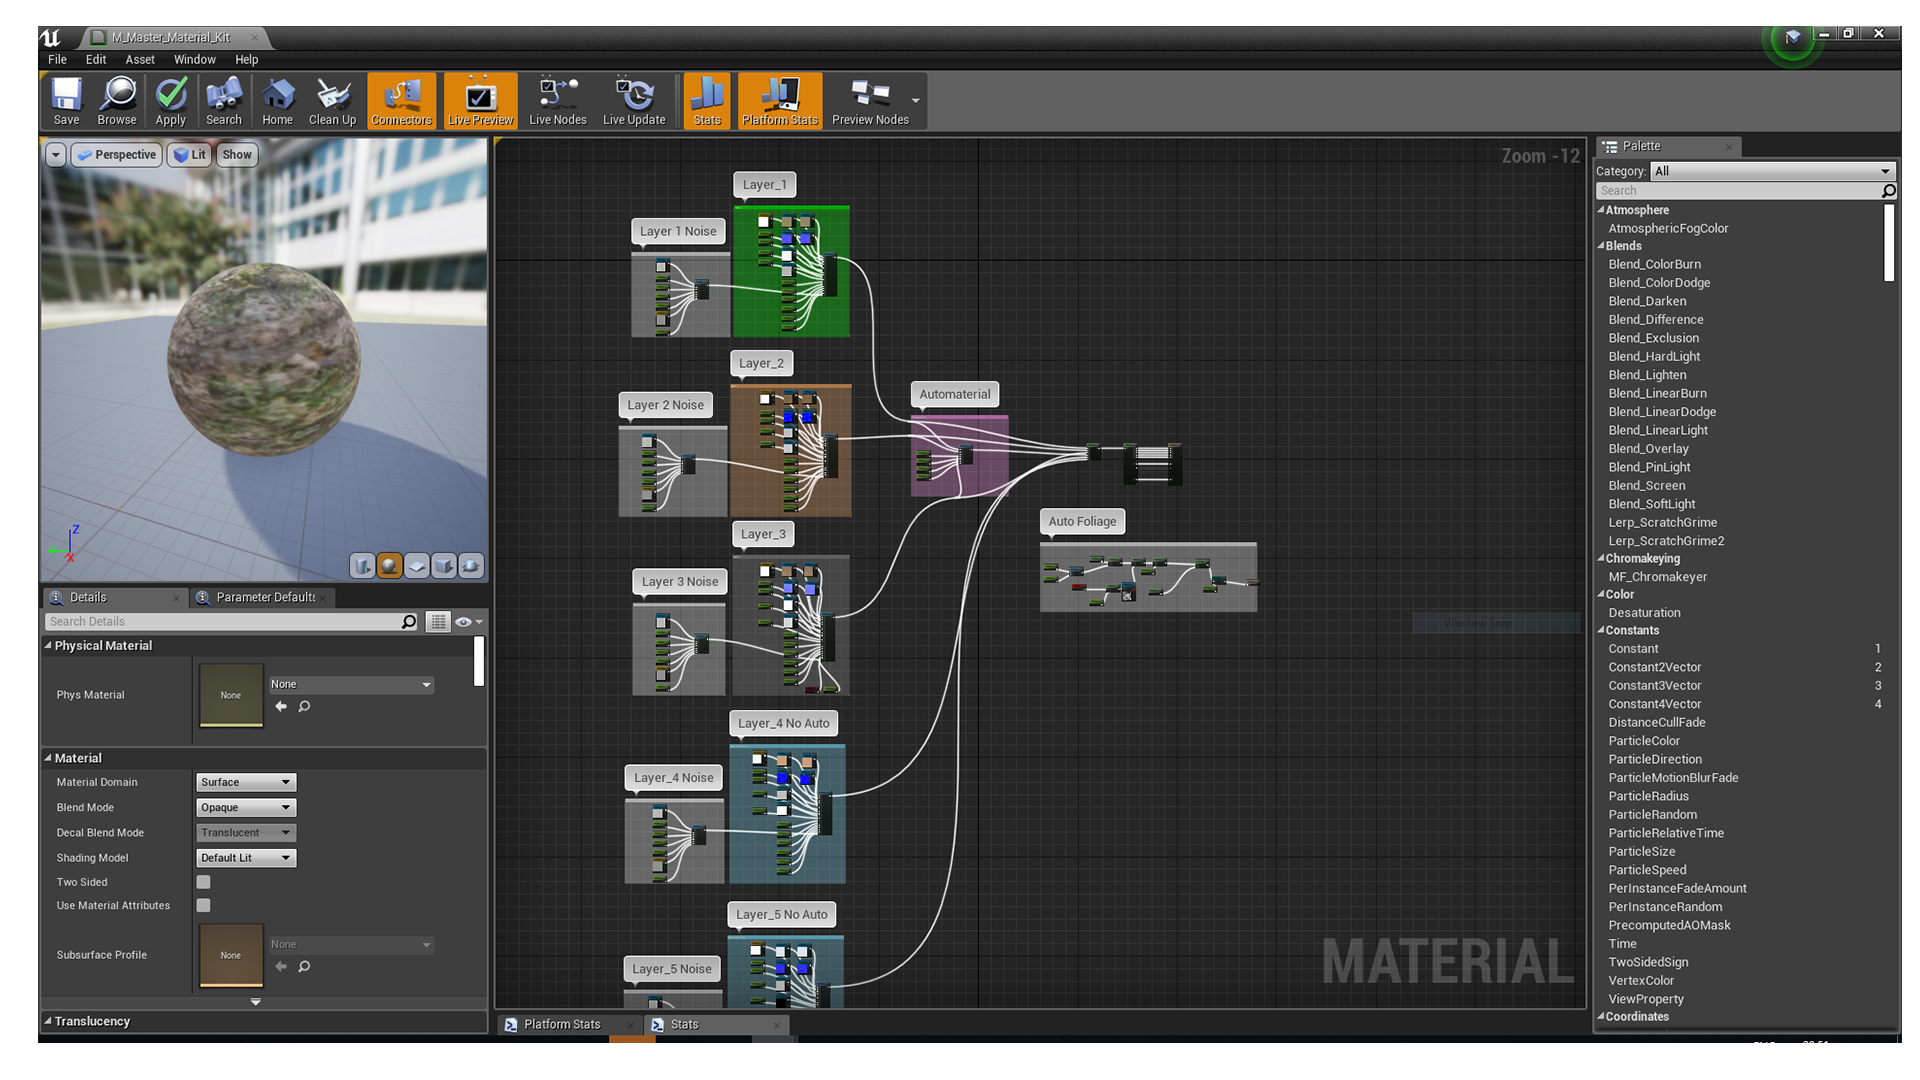
Task: Enable Use Material Attributes checkbox
Action: (x=204, y=905)
